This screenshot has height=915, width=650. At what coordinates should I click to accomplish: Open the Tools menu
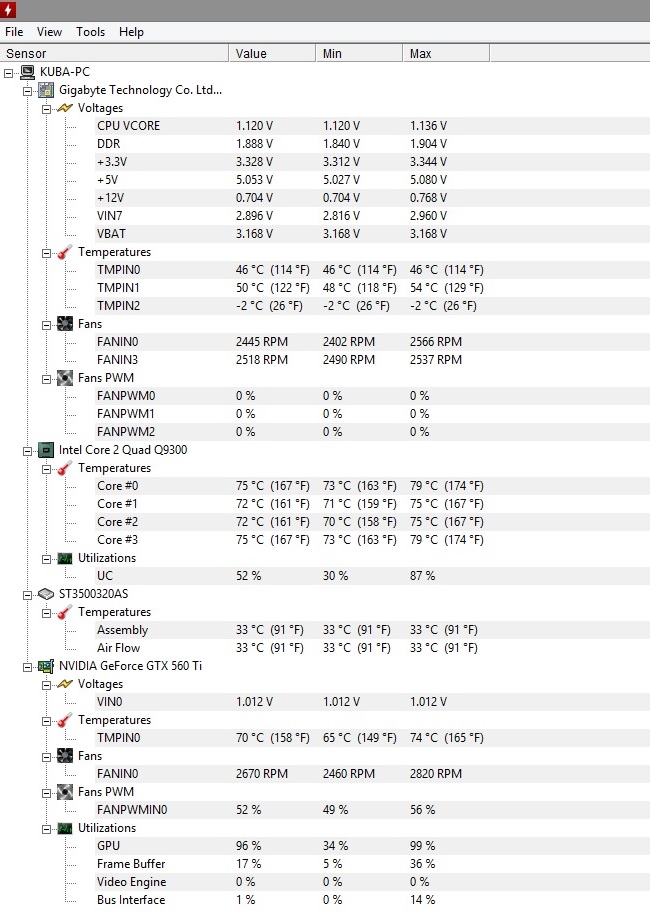click(x=90, y=32)
